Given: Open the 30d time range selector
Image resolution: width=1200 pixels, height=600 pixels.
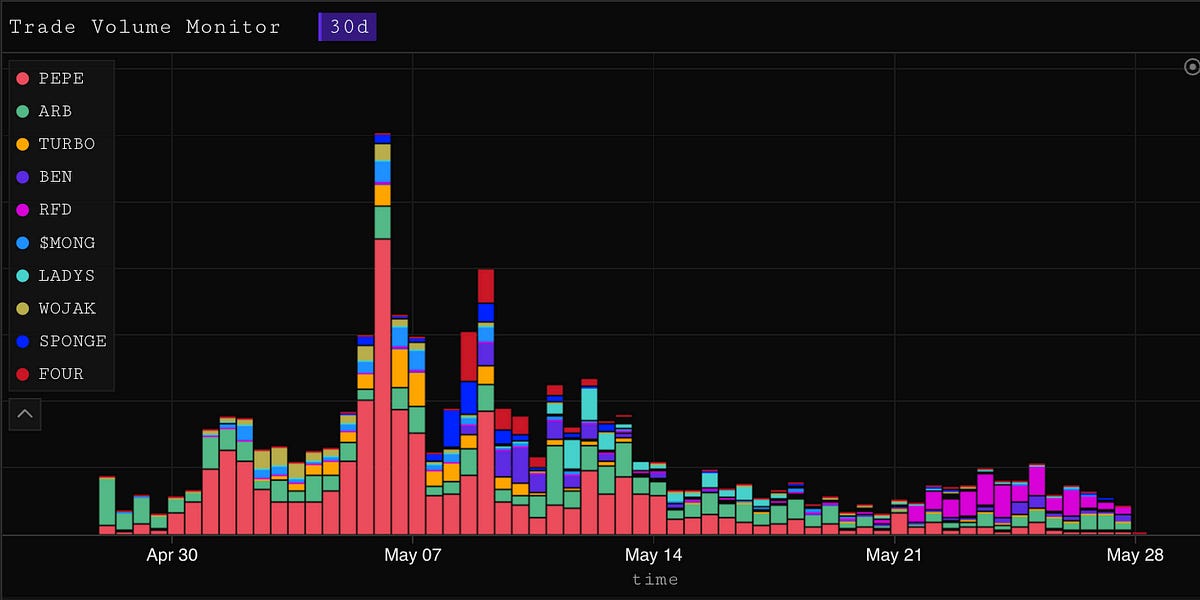Looking at the screenshot, I should (347, 27).
